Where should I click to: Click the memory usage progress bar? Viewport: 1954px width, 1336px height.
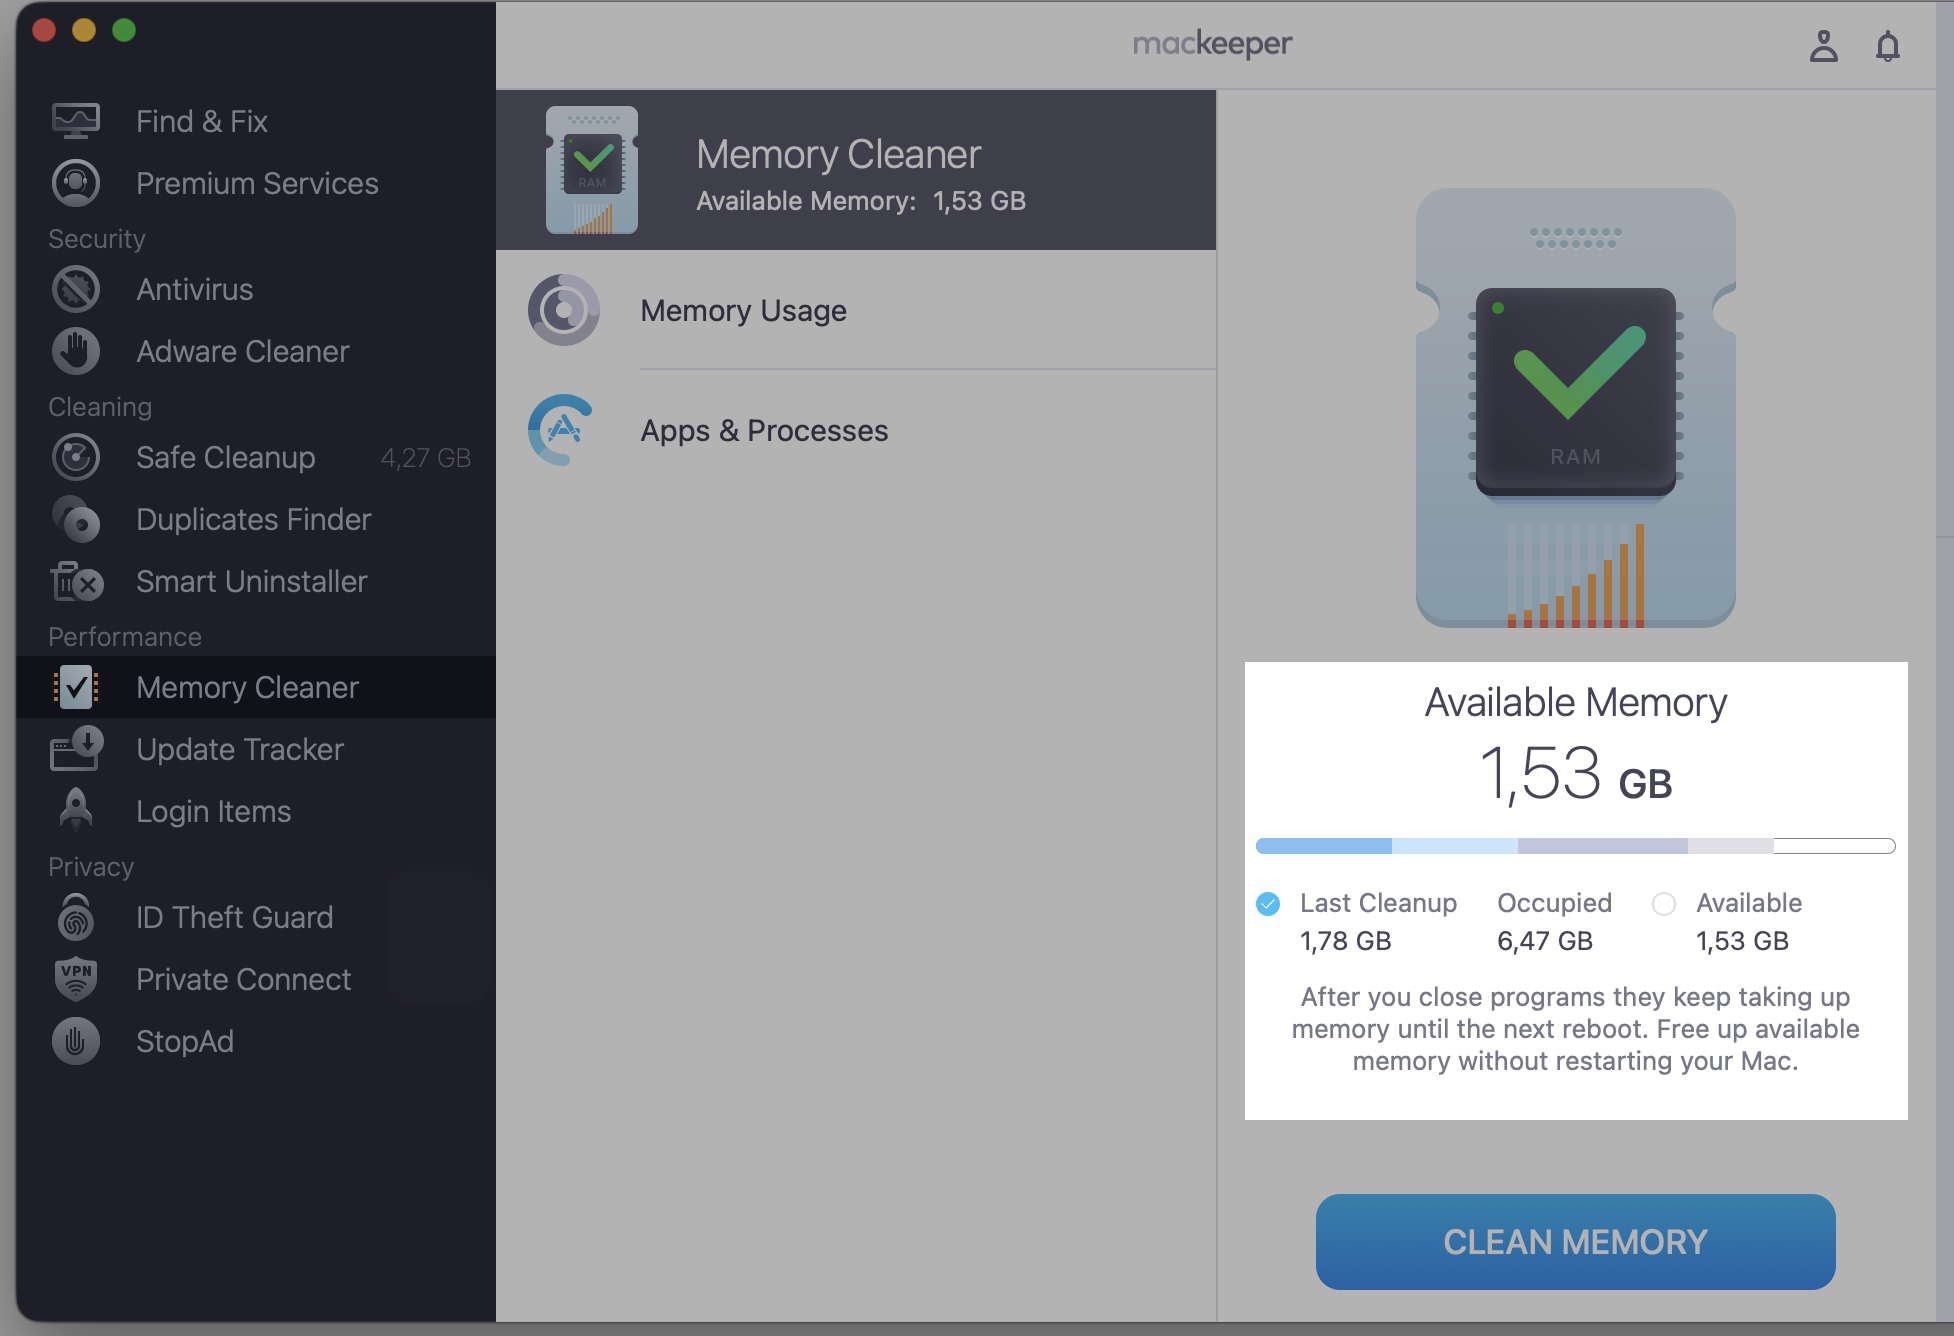coord(1576,846)
